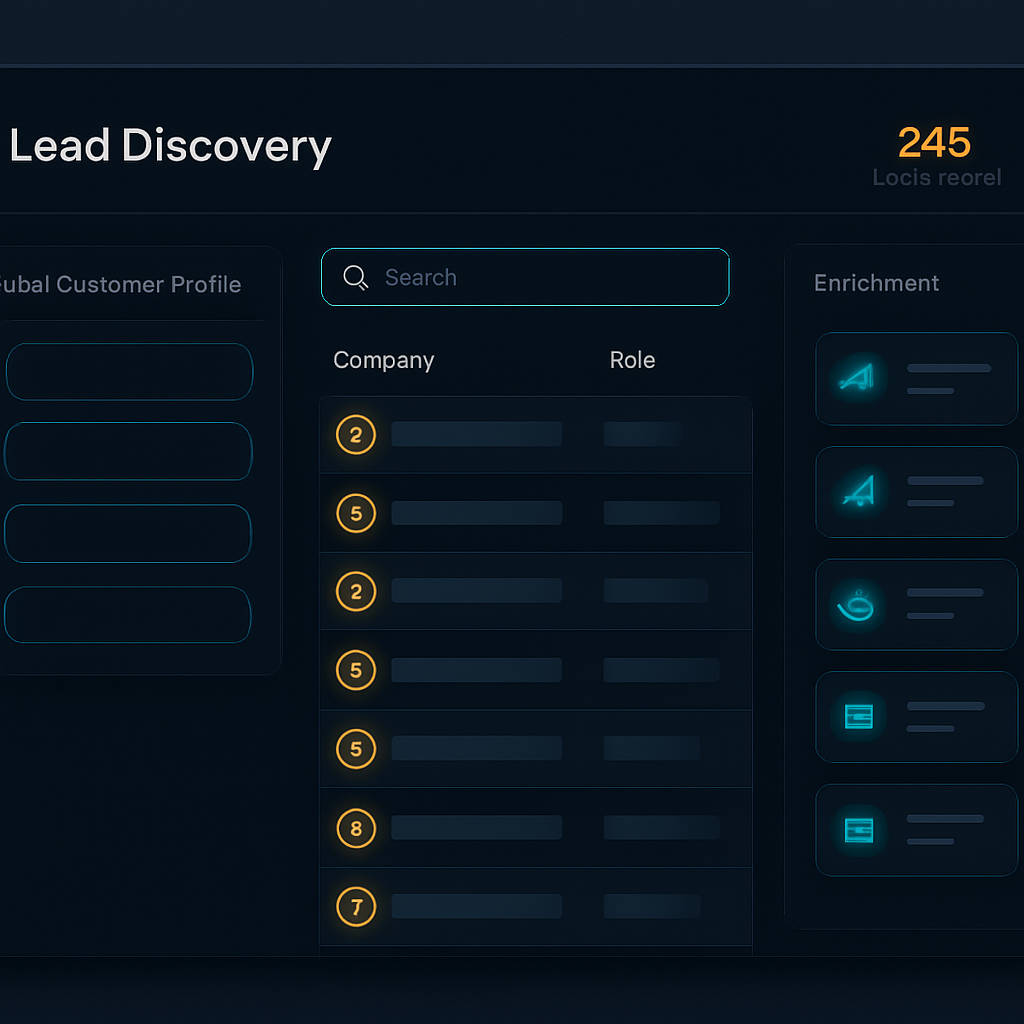The width and height of the screenshot is (1024, 1024).
Task: Open the swirl icon enrichment card
Action: 916,605
